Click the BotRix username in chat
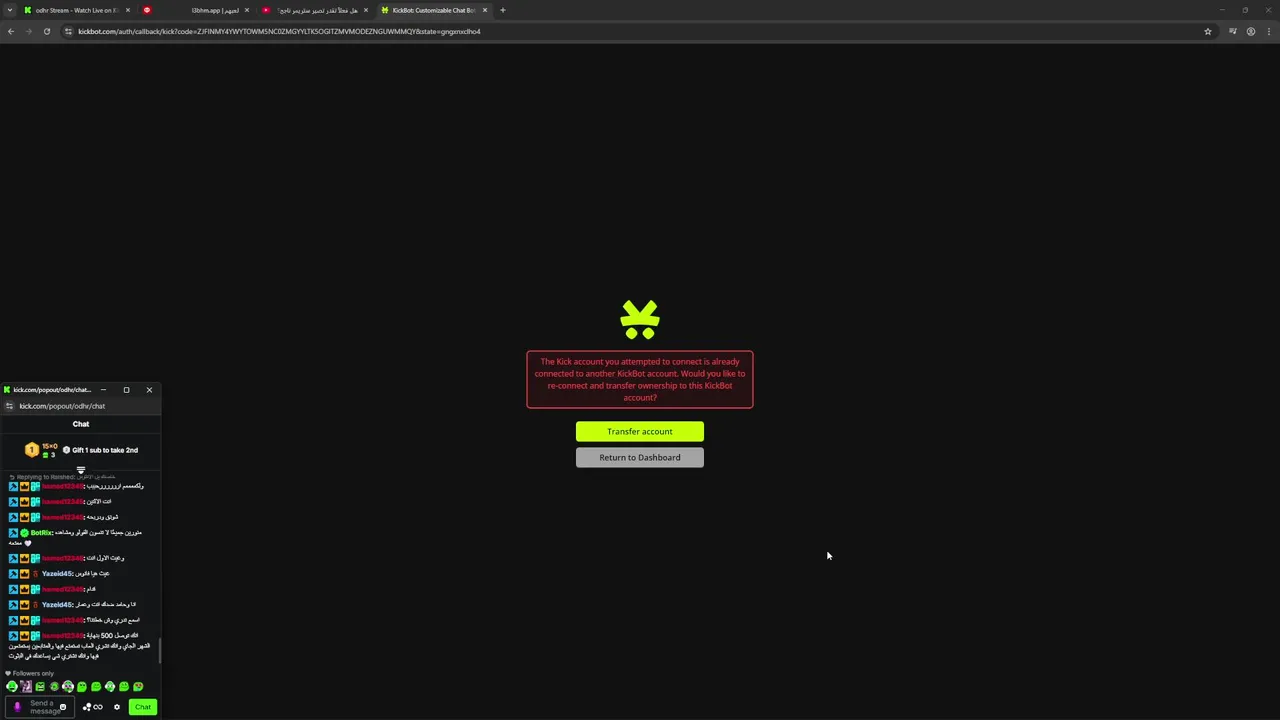This screenshot has width=1280, height=720. 41,533
